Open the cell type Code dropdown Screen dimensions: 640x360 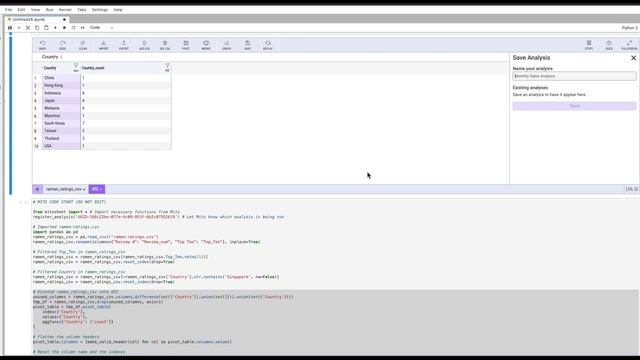pyautogui.click(x=102, y=28)
